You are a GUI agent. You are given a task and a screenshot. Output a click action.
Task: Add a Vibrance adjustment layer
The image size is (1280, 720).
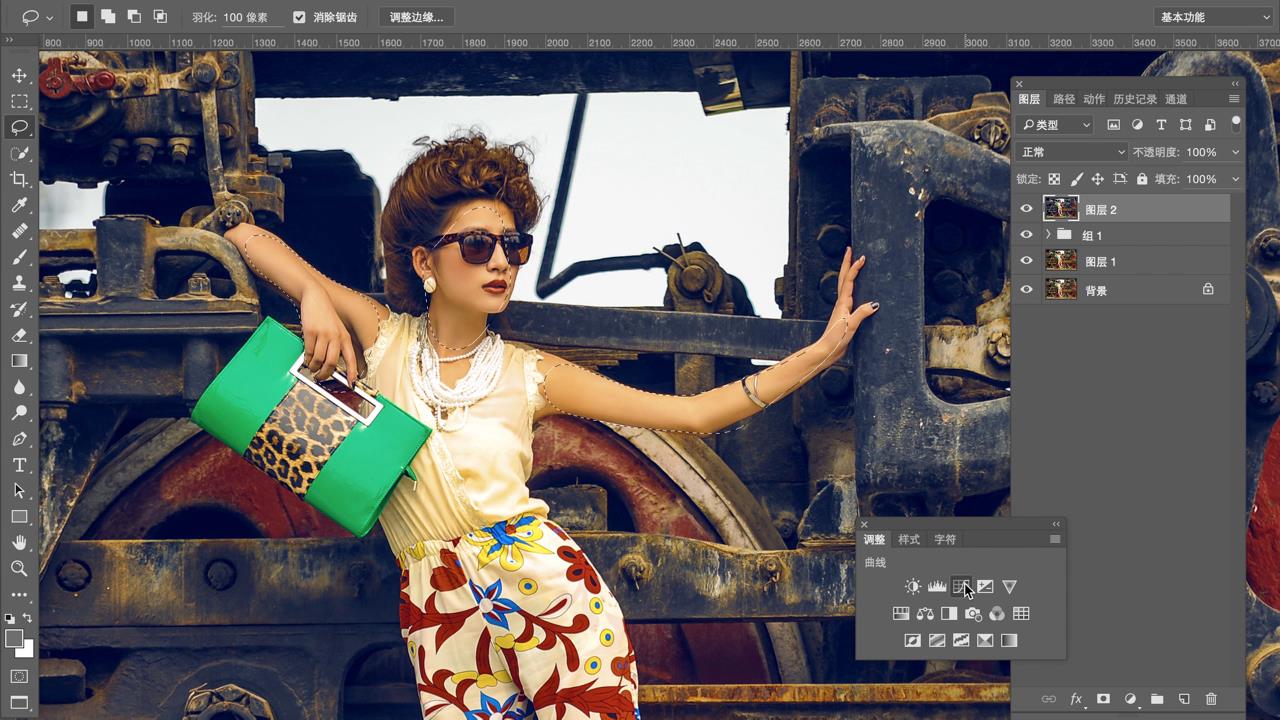(x=1009, y=587)
